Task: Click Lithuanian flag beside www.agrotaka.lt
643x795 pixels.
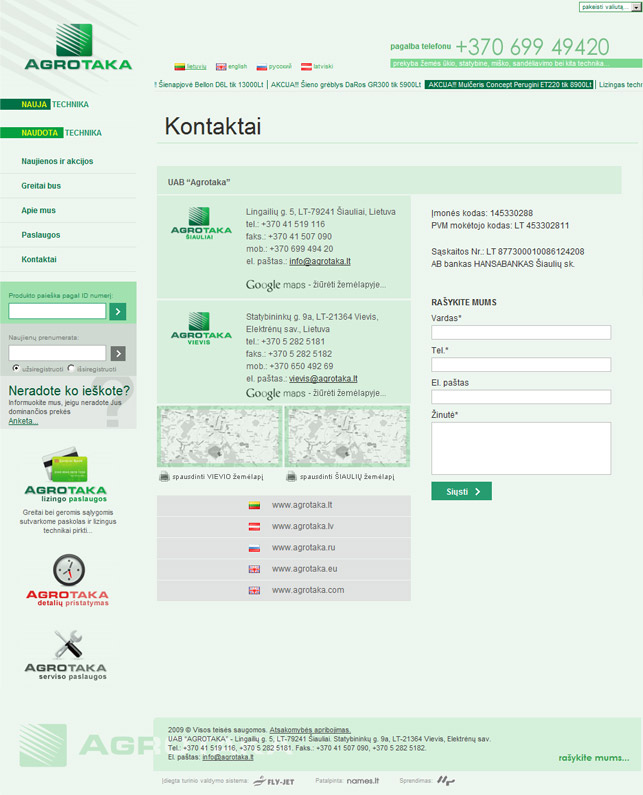Action: 254,505
